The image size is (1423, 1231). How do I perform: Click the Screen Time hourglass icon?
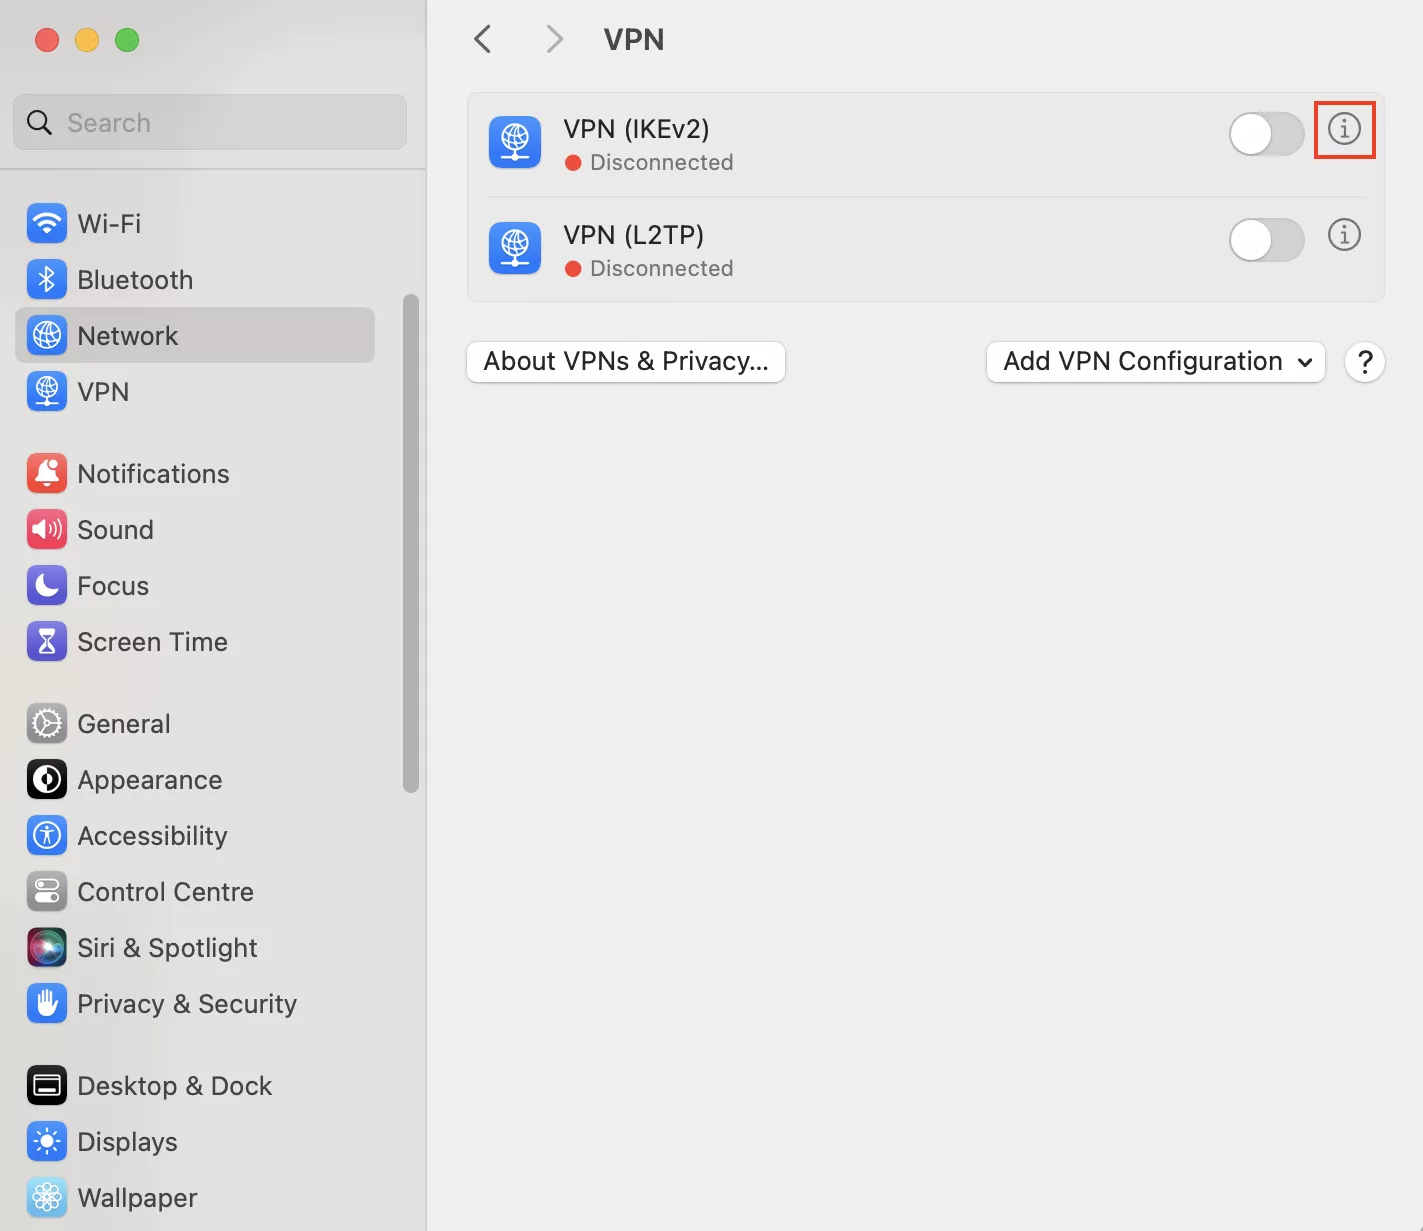(47, 642)
